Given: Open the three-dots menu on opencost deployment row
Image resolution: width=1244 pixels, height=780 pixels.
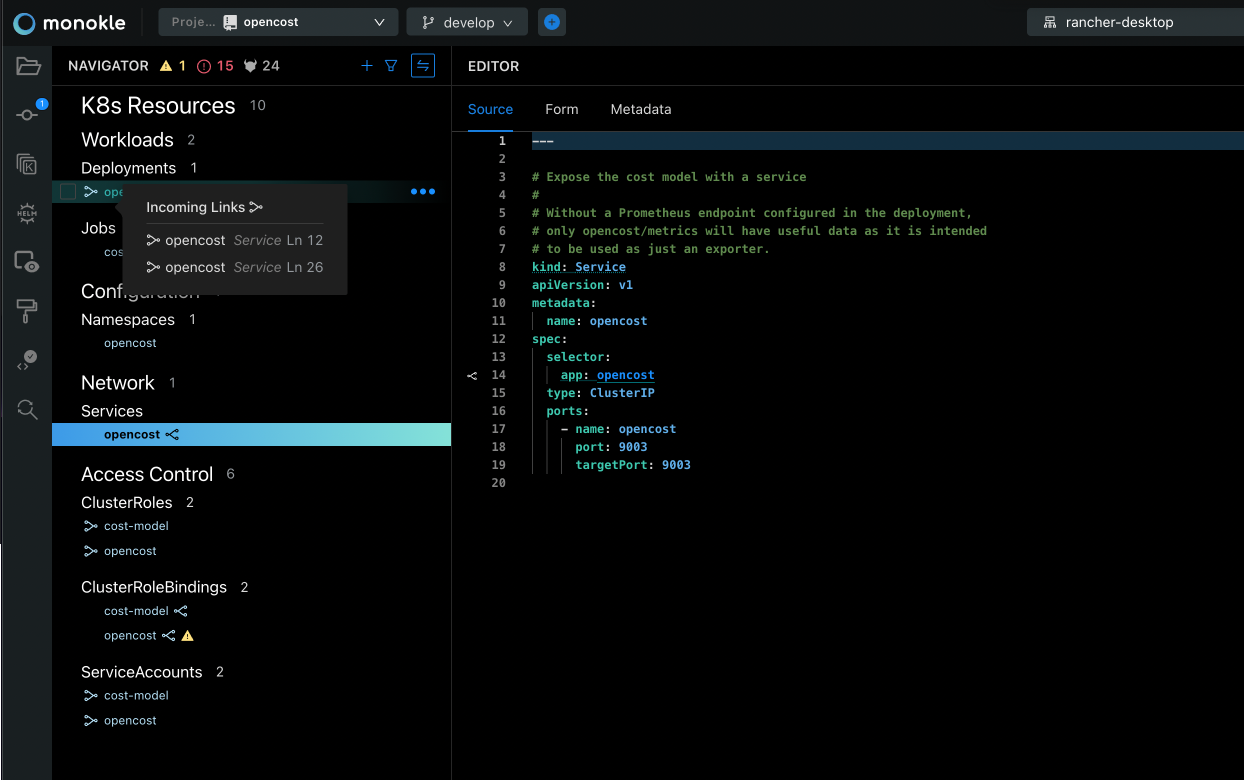Looking at the screenshot, I should [x=423, y=191].
